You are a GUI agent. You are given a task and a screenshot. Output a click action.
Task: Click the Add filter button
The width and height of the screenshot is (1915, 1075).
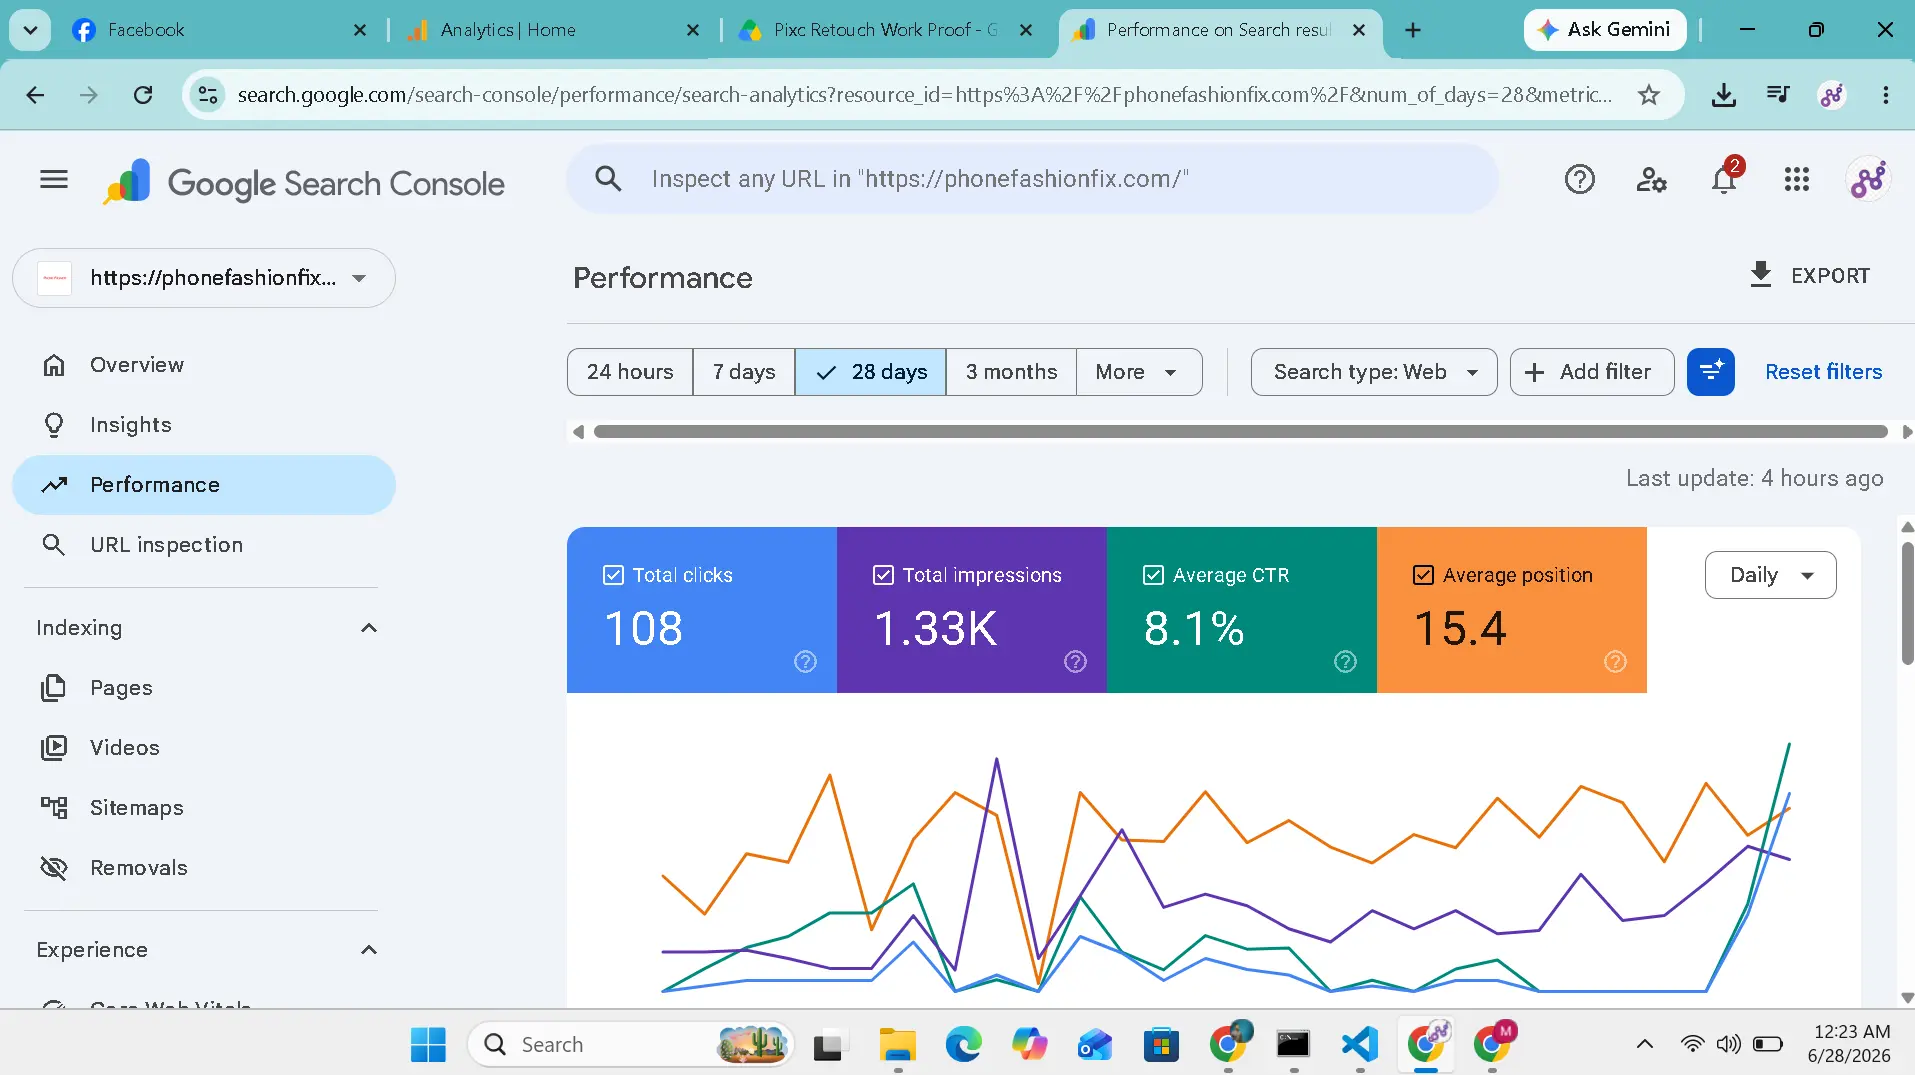(1592, 372)
